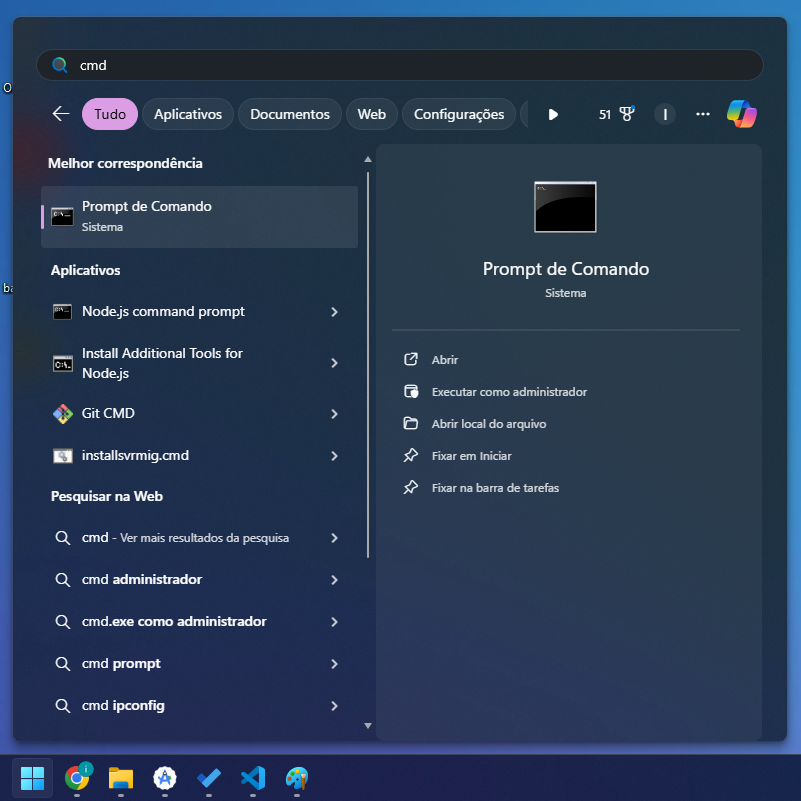Choose Fixar na barra de tarefas
801x801 pixels.
click(494, 488)
